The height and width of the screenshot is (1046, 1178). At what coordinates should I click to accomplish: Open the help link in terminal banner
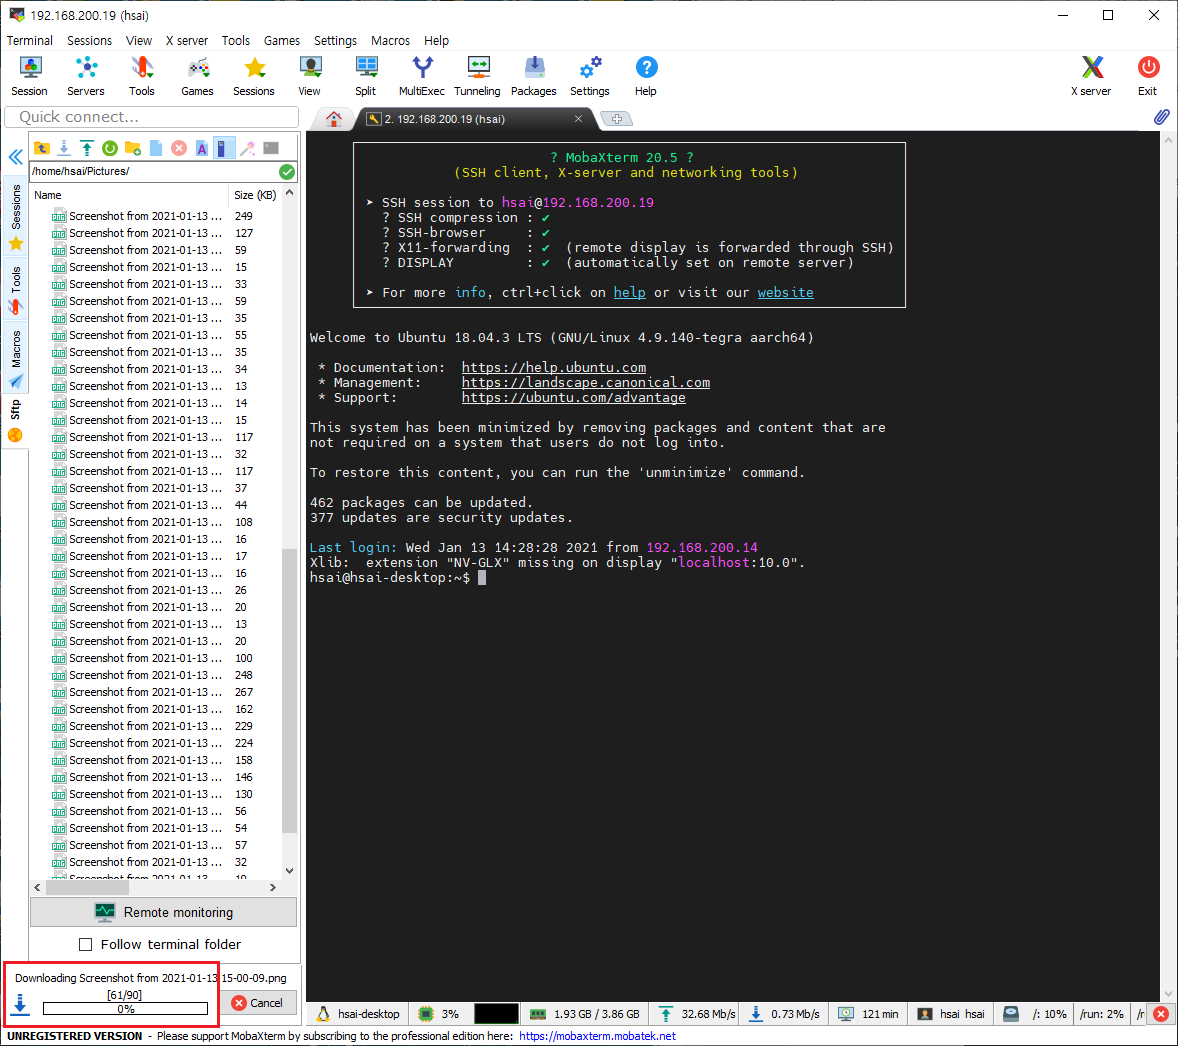pyautogui.click(x=630, y=292)
